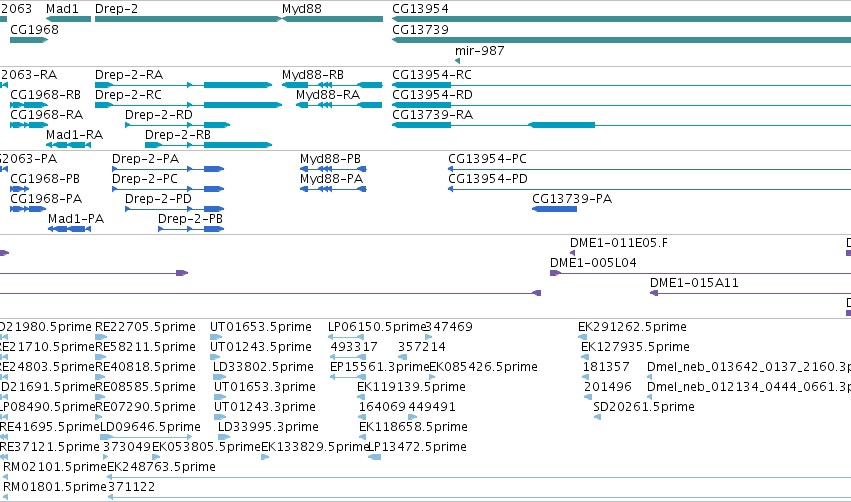Click protein CG1968-PA
851x502 pixels.
click(28, 209)
